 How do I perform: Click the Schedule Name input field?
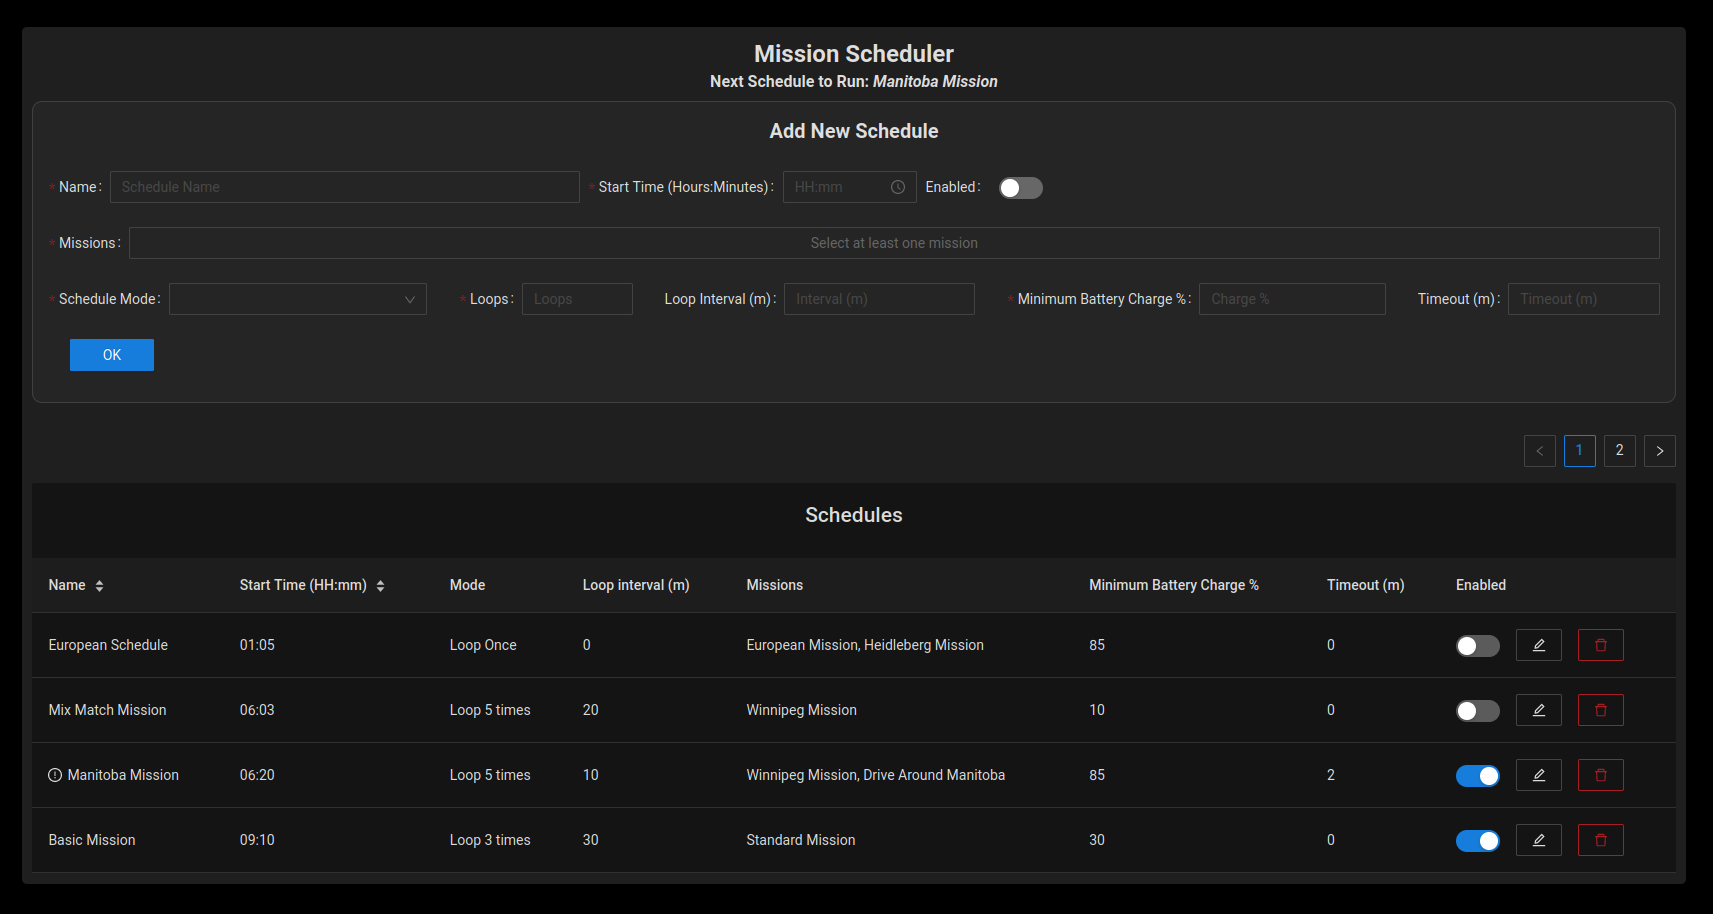[x=344, y=187]
